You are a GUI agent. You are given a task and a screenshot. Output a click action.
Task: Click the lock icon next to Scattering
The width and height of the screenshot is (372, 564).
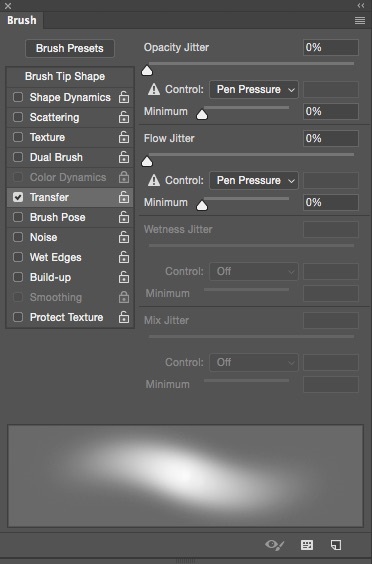pos(124,117)
